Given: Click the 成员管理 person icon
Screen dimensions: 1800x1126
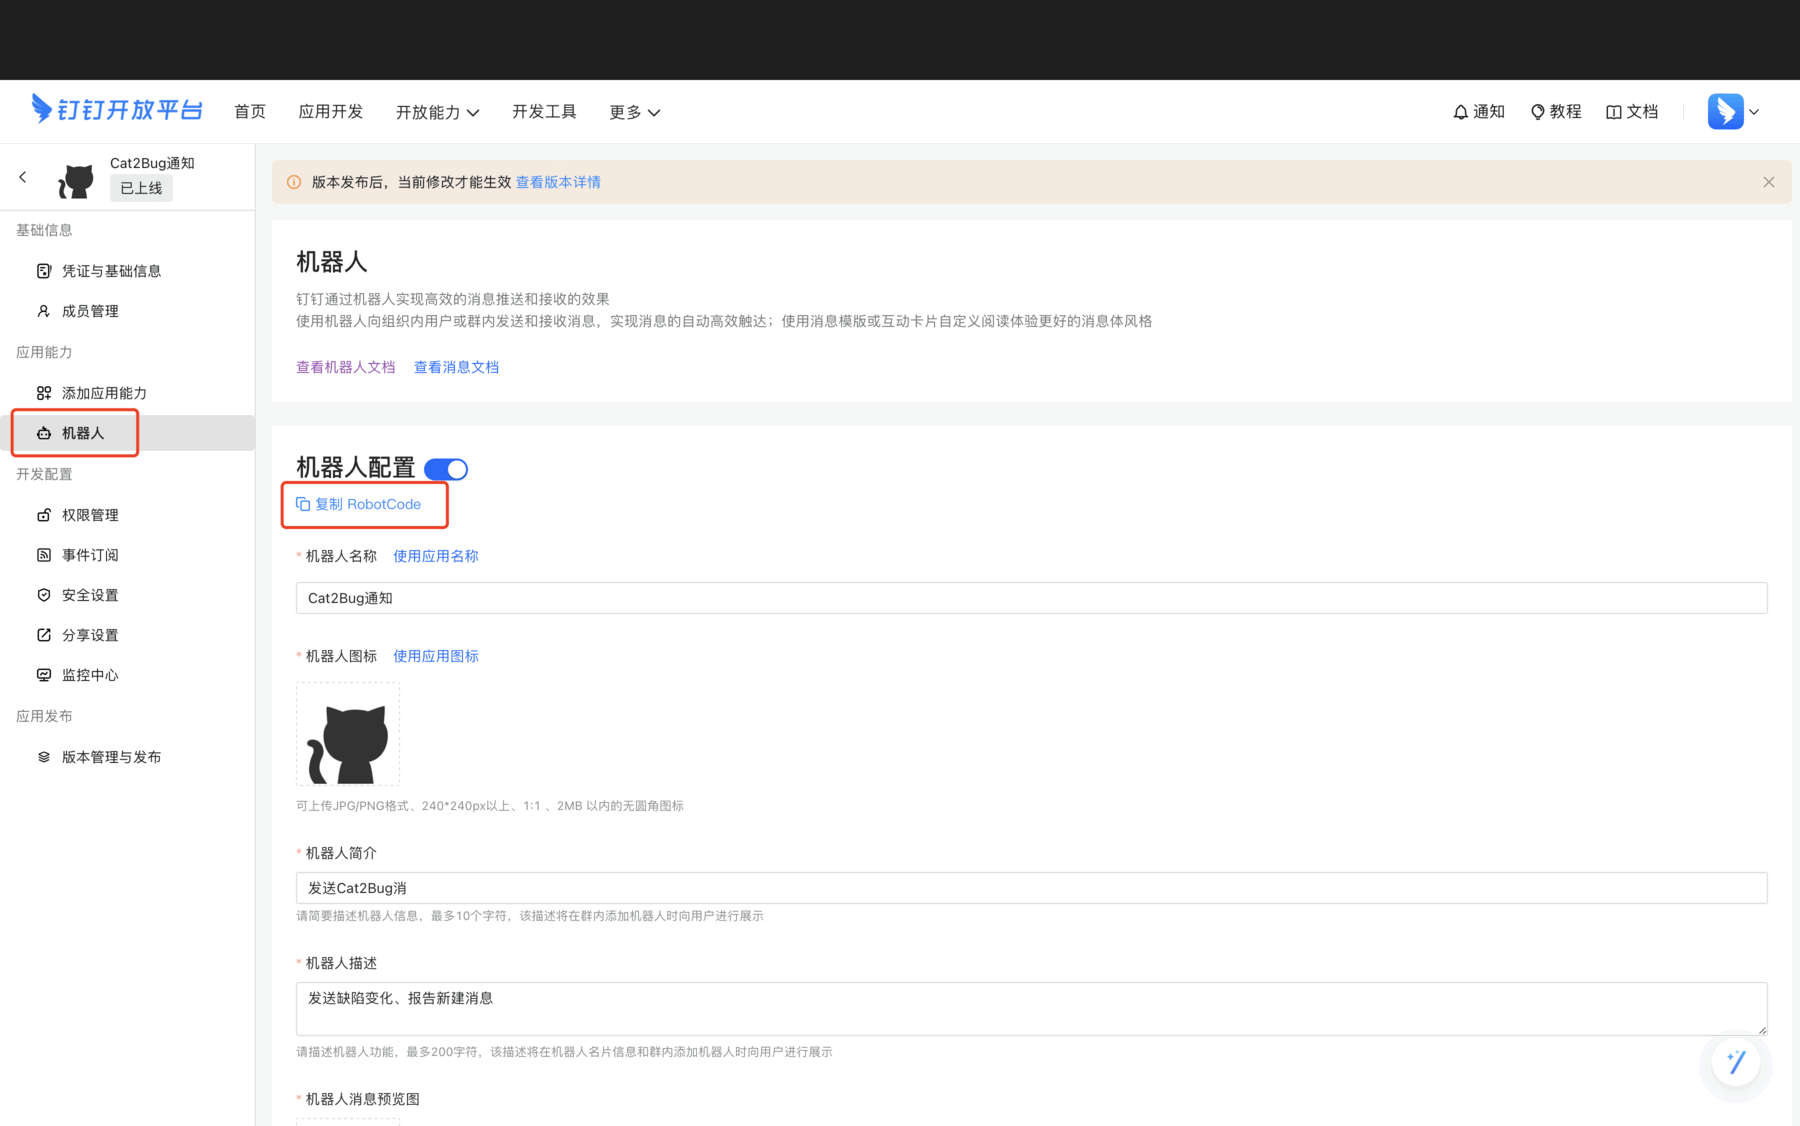Looking at the screenshot, I should point(44,311).
